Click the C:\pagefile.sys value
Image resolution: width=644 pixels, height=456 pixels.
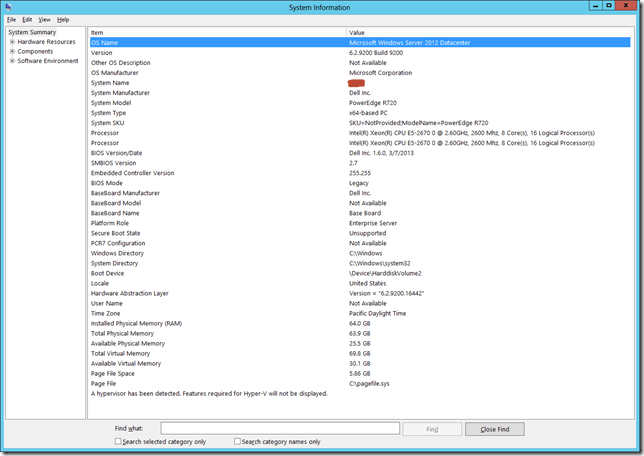(x=369, y=383)
